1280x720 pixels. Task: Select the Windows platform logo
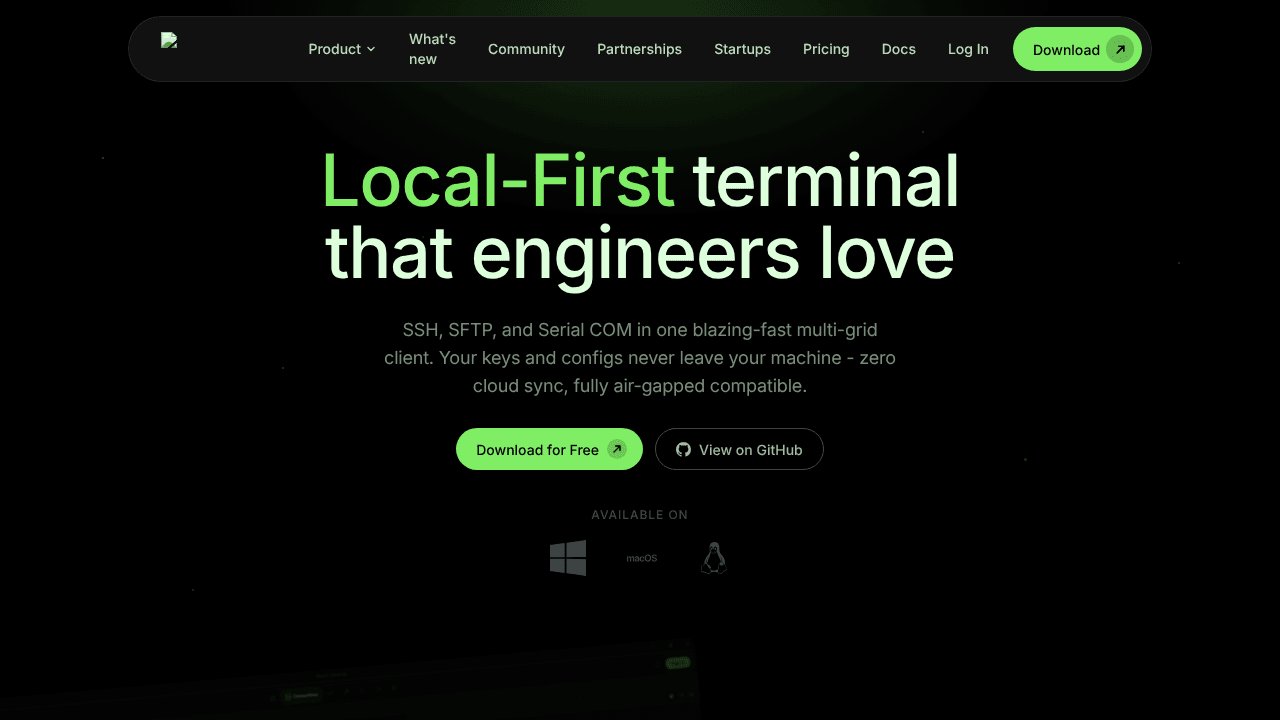[x=568, y=558]
